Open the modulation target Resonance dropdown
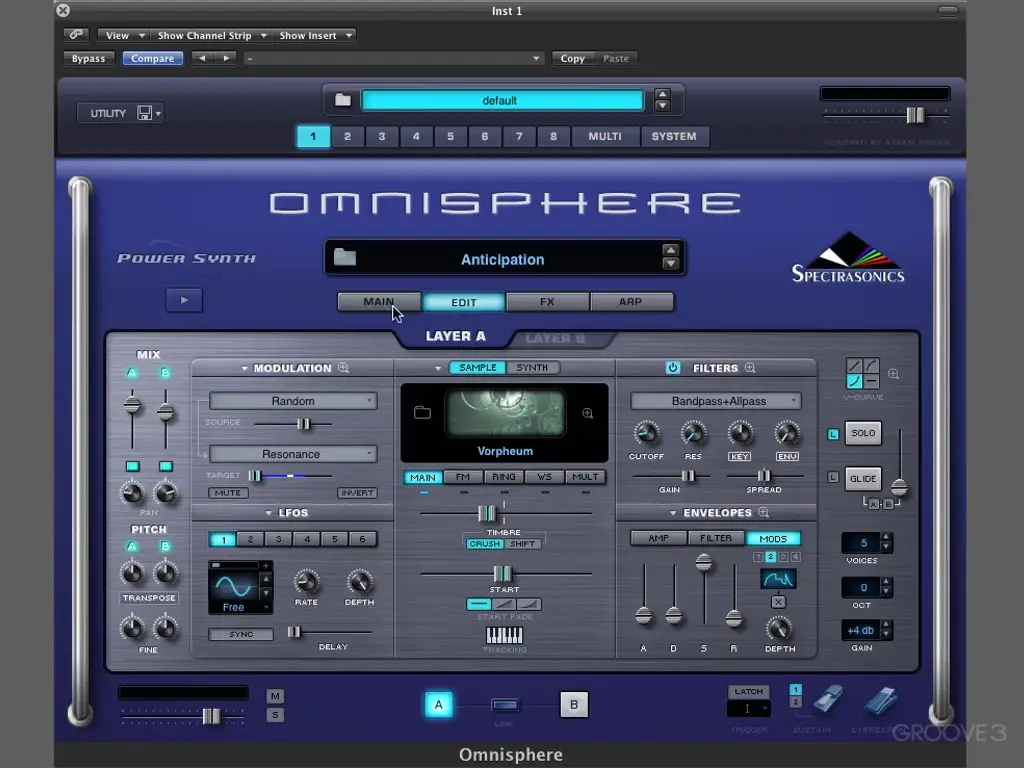The width and height of the screenshot is (1024, 768). coord(293,454)
